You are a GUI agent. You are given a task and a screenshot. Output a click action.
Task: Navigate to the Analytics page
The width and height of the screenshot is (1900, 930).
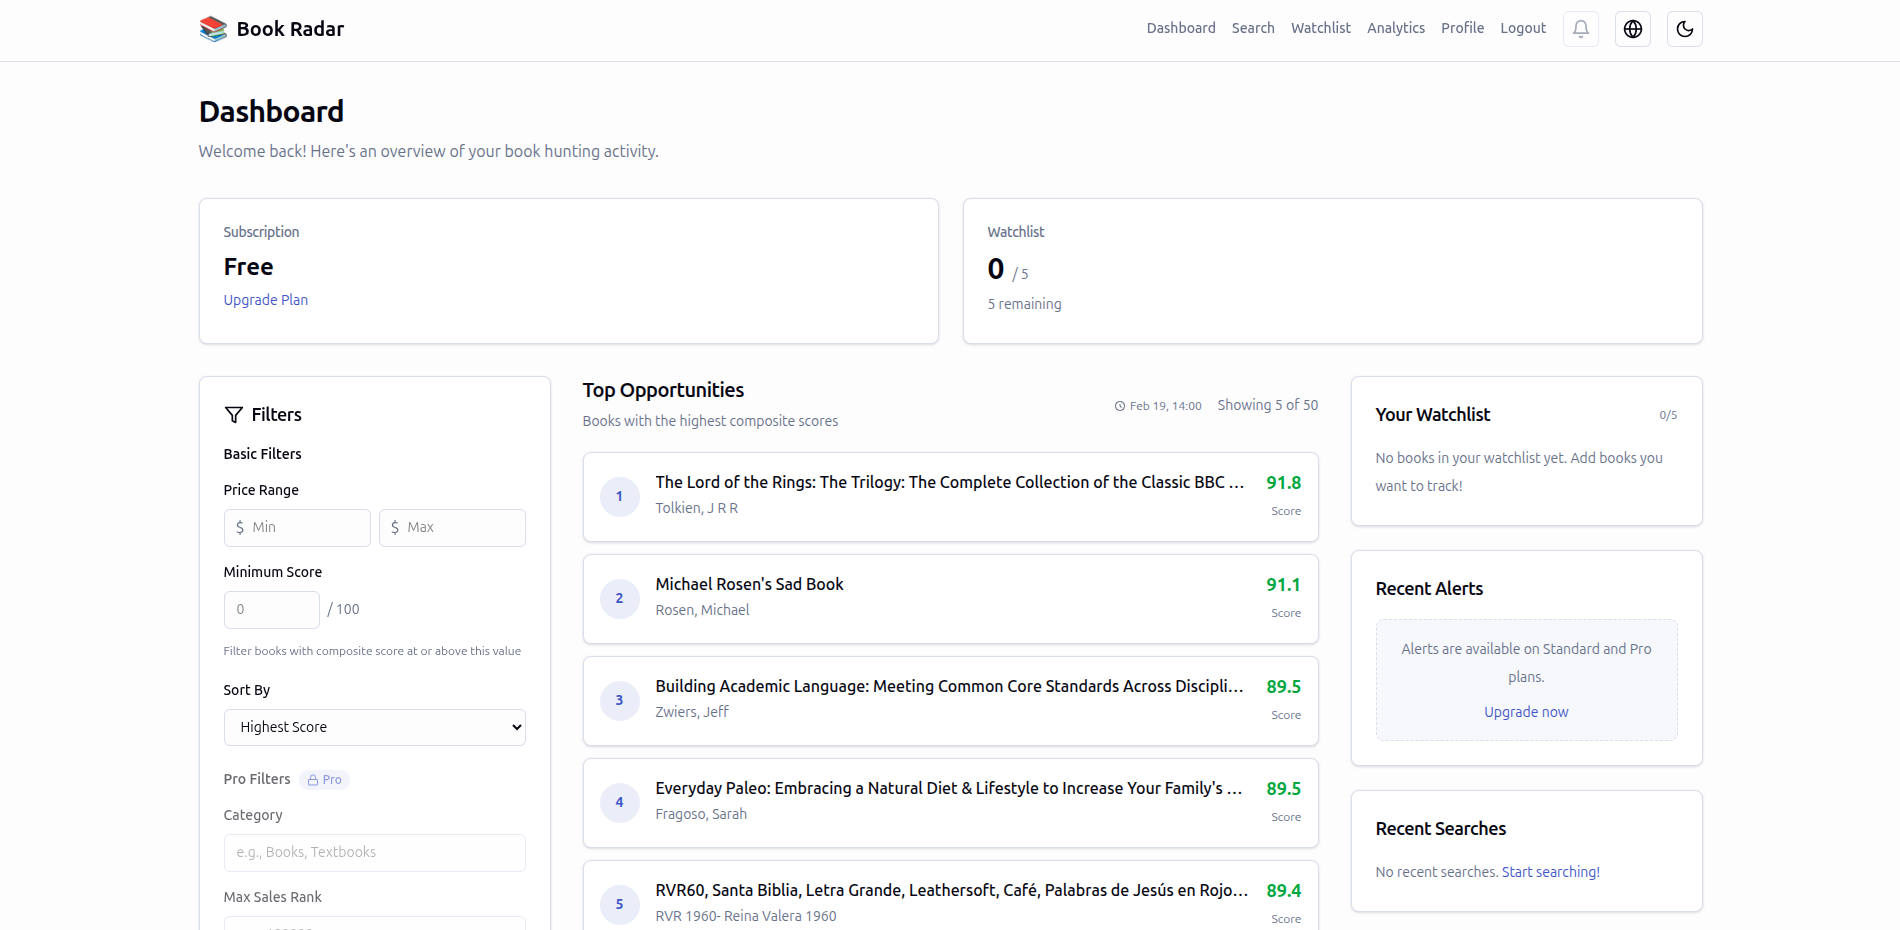pos(1395,28)
